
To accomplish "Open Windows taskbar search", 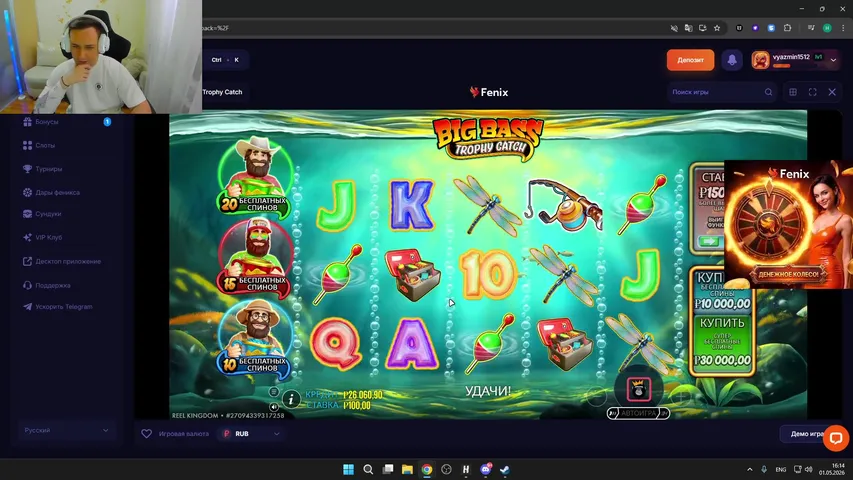I will click(368, 469).
